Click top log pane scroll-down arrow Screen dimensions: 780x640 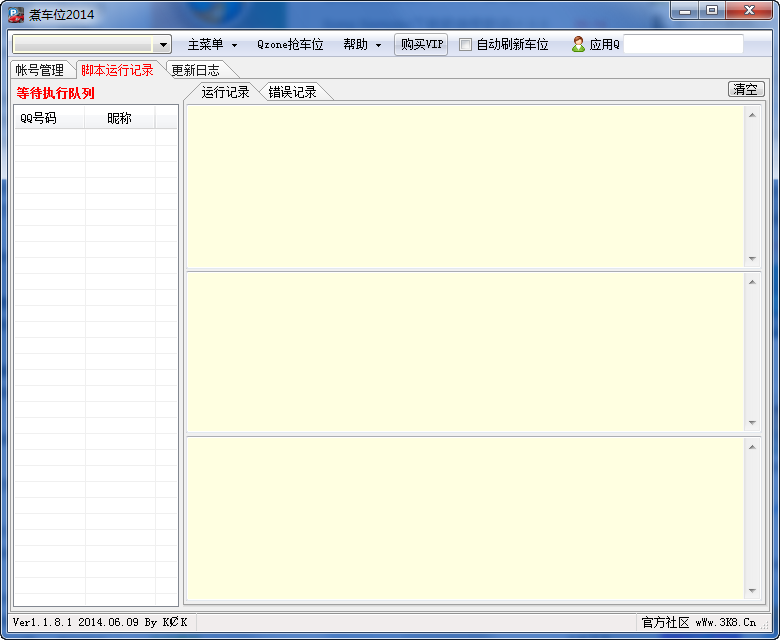[x=752, y=259]
